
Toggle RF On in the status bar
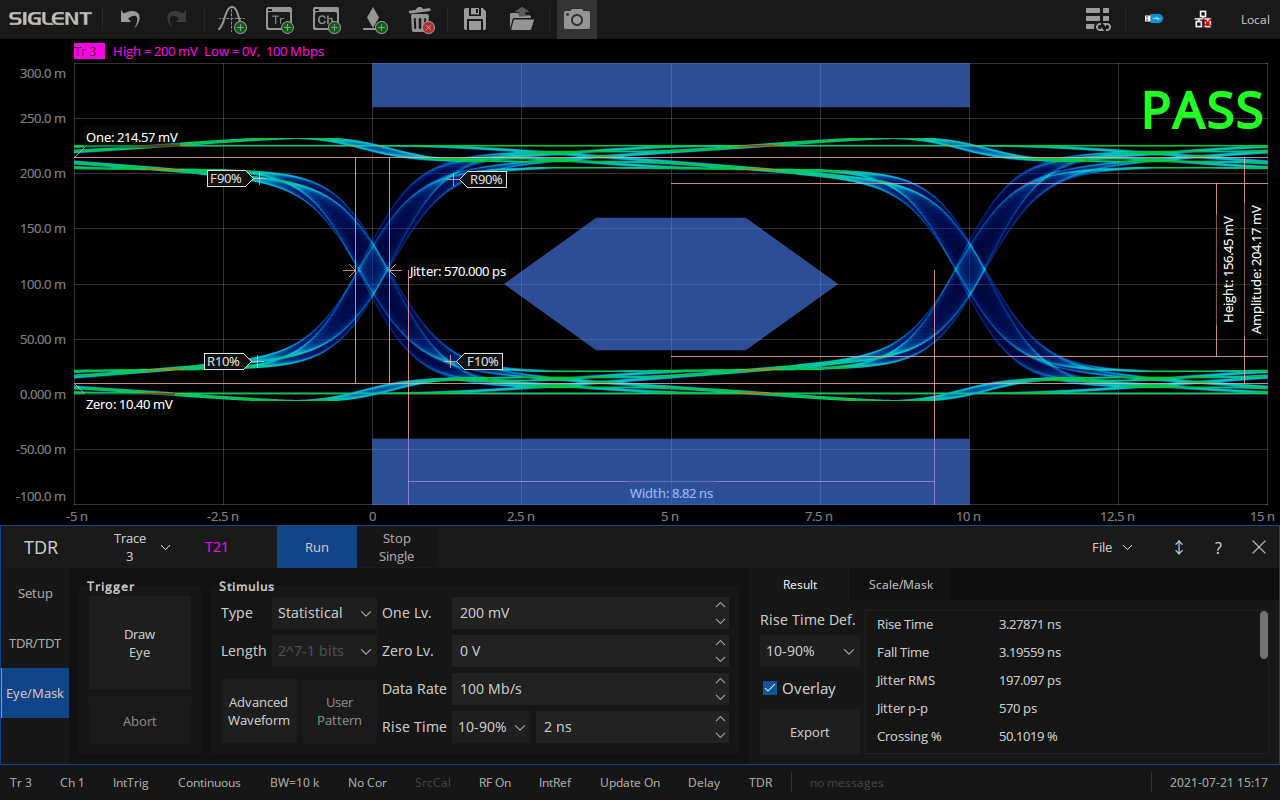495,782
